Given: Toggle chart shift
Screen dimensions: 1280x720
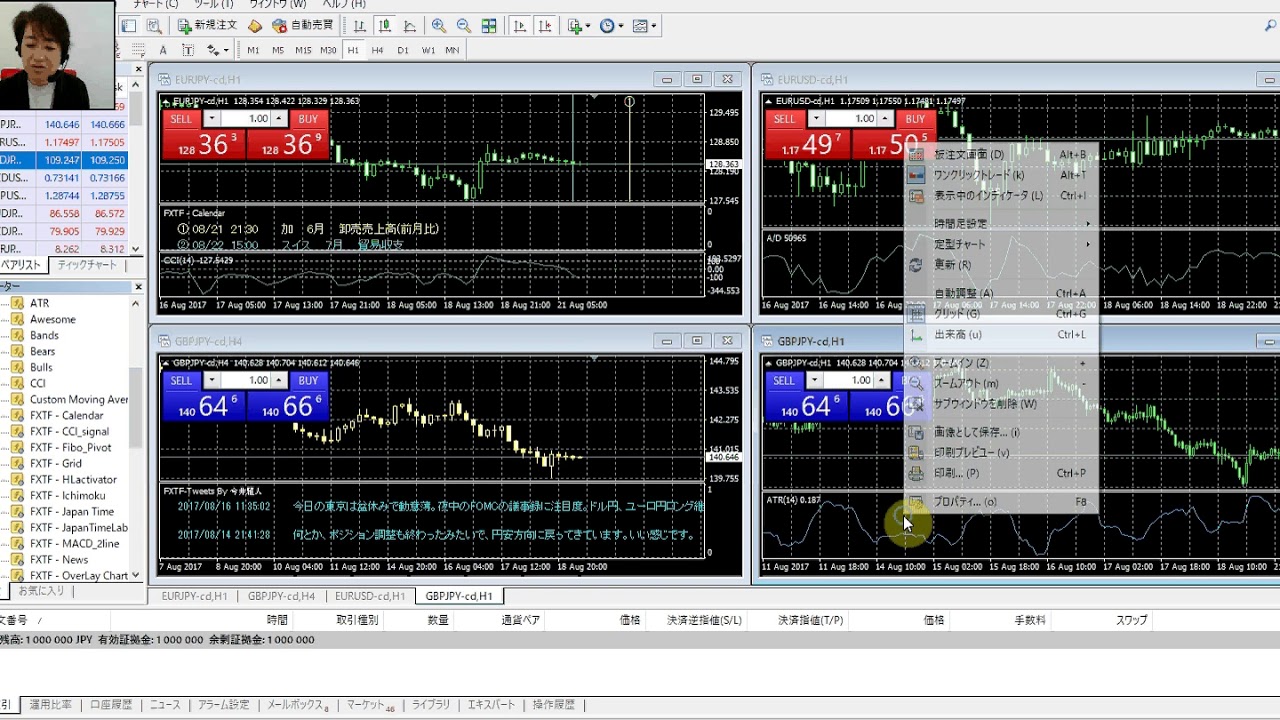Looking at the screenshot, I should coord(544,26).
